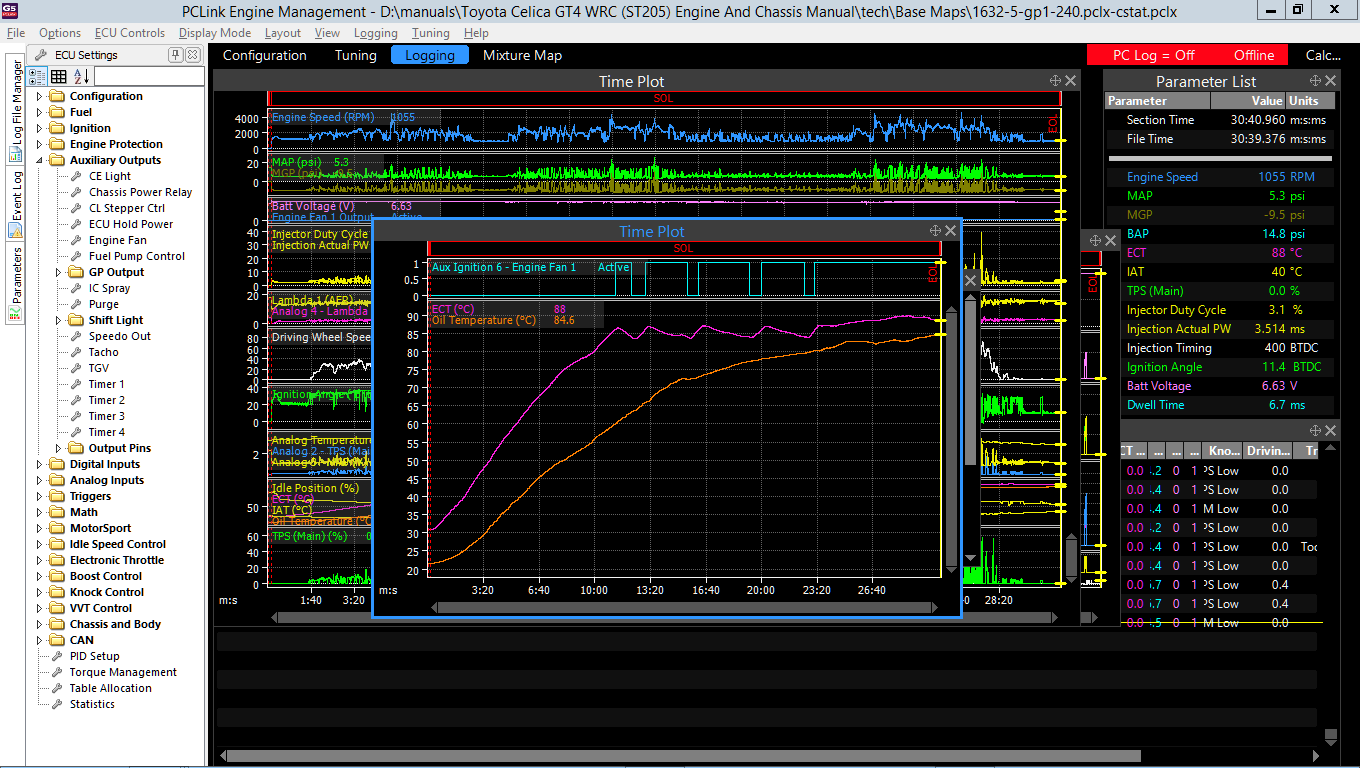The image size is (1360, 768).
Task: Open the TGV setting
Action: point(98,368)
